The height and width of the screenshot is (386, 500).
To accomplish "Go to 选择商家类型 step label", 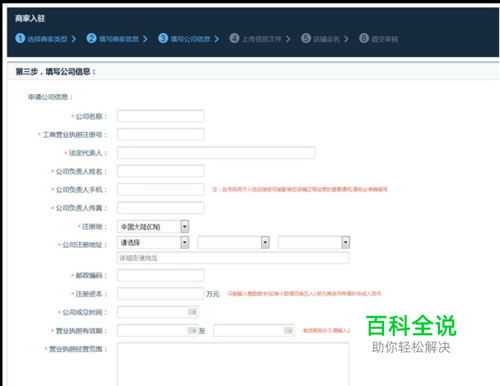I will (47, 39).
